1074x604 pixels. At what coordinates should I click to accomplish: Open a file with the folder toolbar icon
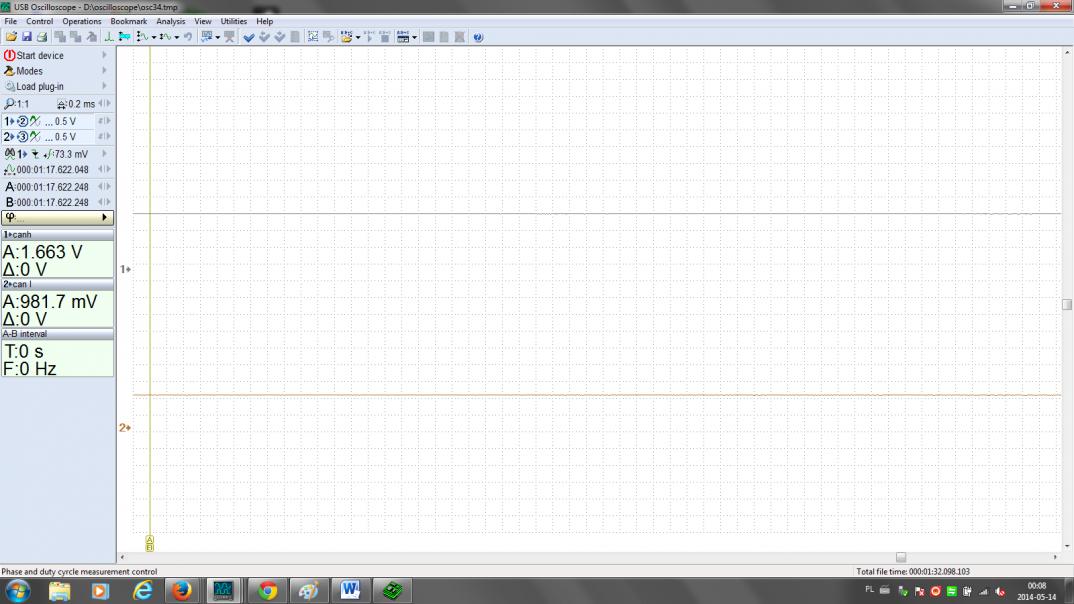pos(11,37)
